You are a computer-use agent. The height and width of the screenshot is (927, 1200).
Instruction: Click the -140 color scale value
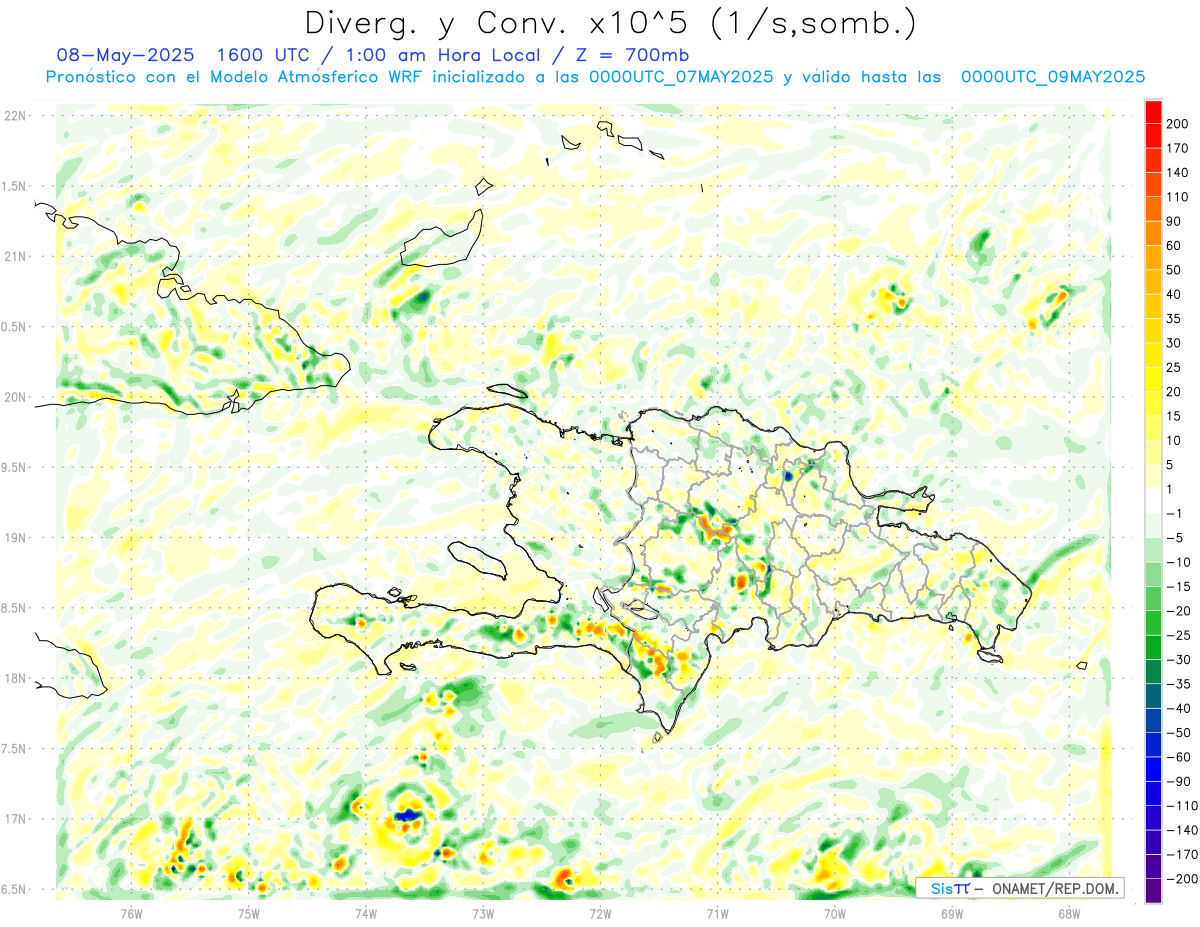click(x=1183, y=829)
